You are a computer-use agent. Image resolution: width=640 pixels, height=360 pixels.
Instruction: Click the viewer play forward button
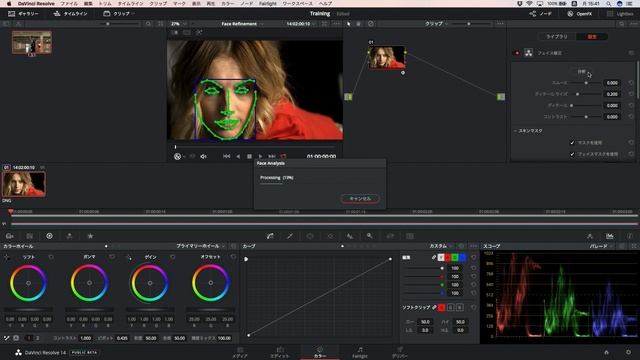[x=260, y=156]
